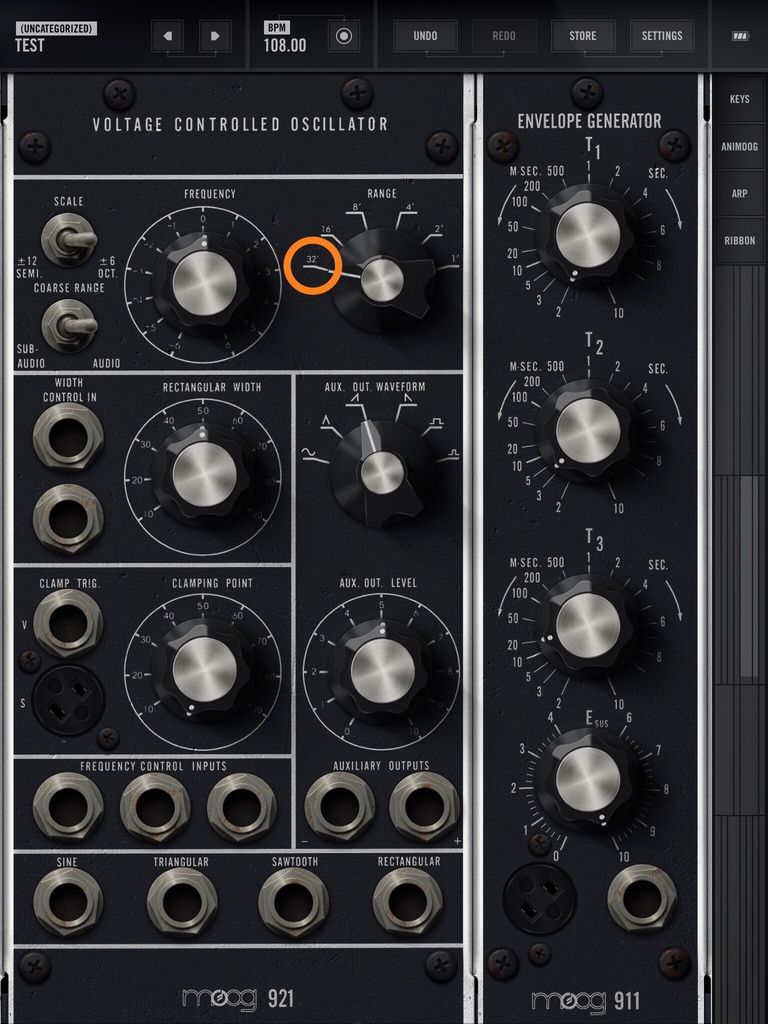Open the RIBBON tab
Screen dimensions: 768x1024
point(739,240)
